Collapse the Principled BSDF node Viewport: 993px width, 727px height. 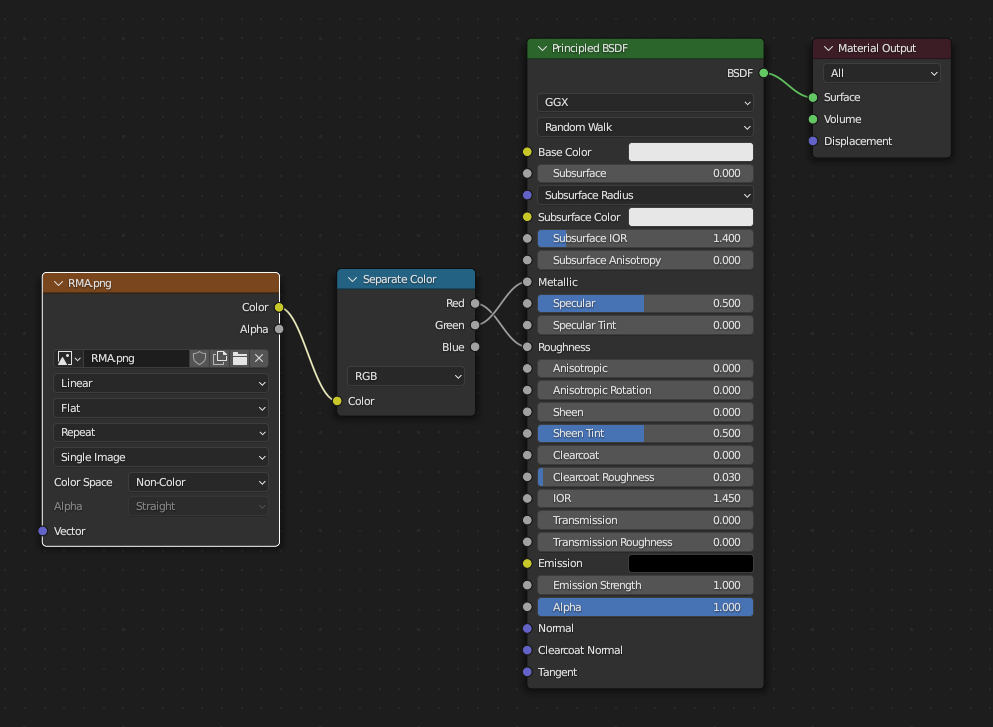(x=542, y=48)
